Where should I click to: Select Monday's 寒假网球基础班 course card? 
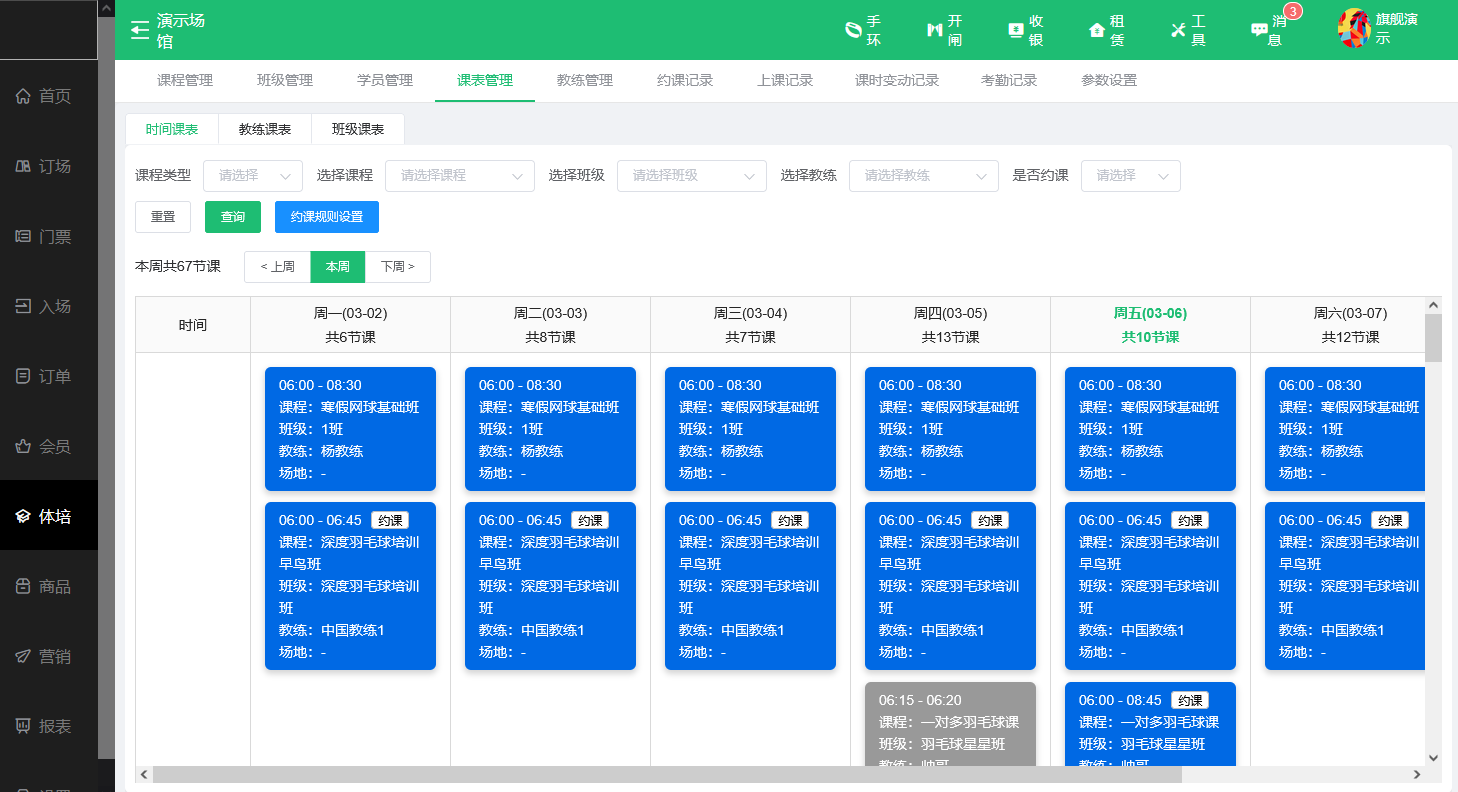point(350,429)
